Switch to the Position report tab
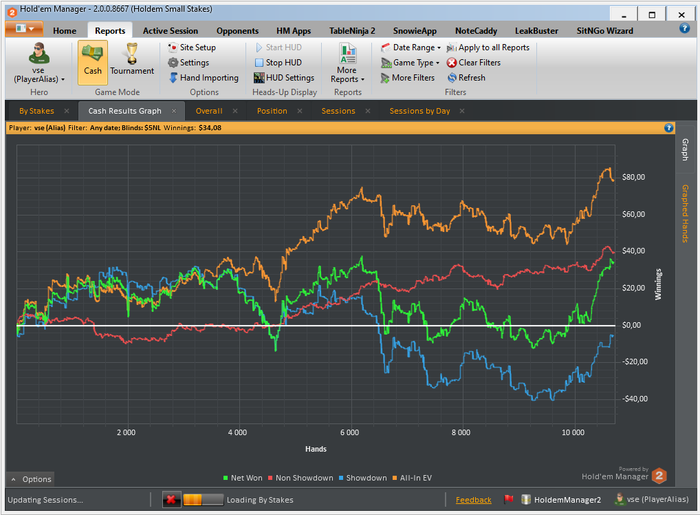The width and height of the screenshot is (700, 515). 272,111
